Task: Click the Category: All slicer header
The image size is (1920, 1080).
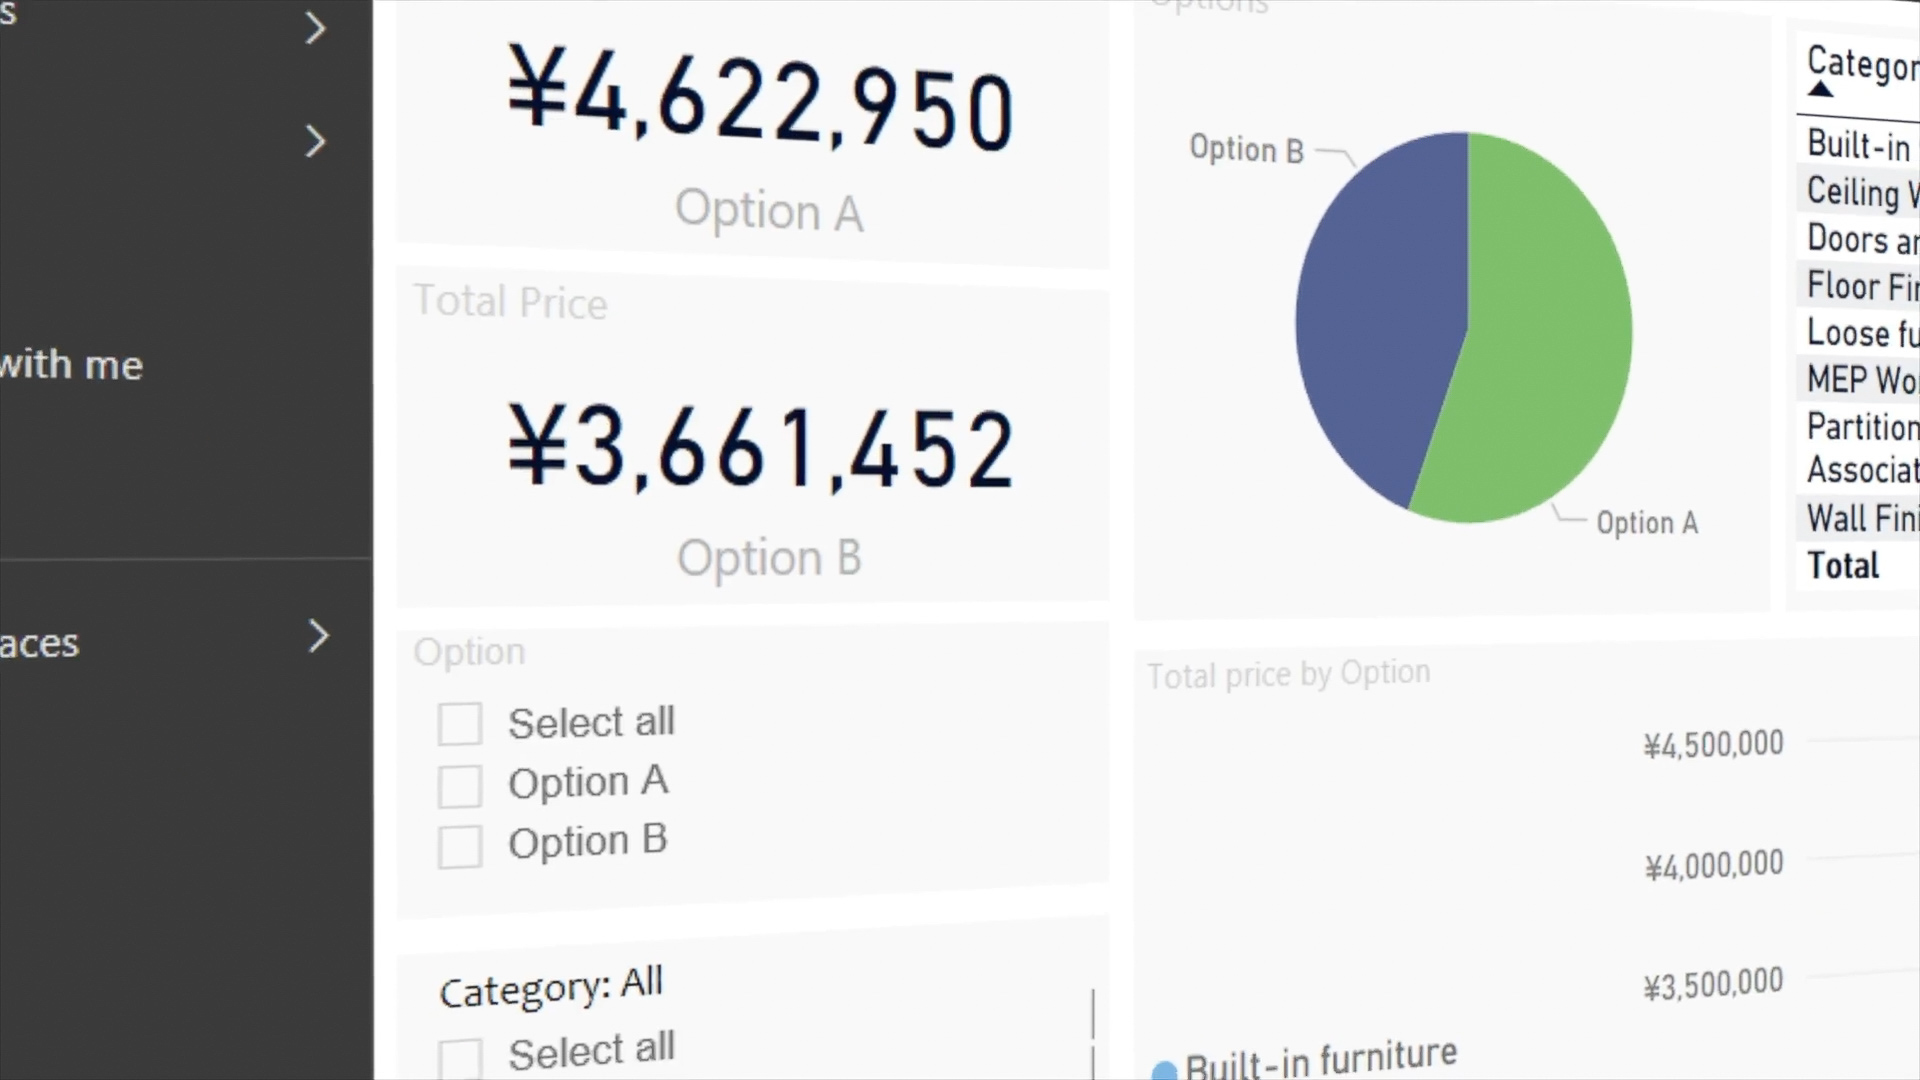Action: 551,987
